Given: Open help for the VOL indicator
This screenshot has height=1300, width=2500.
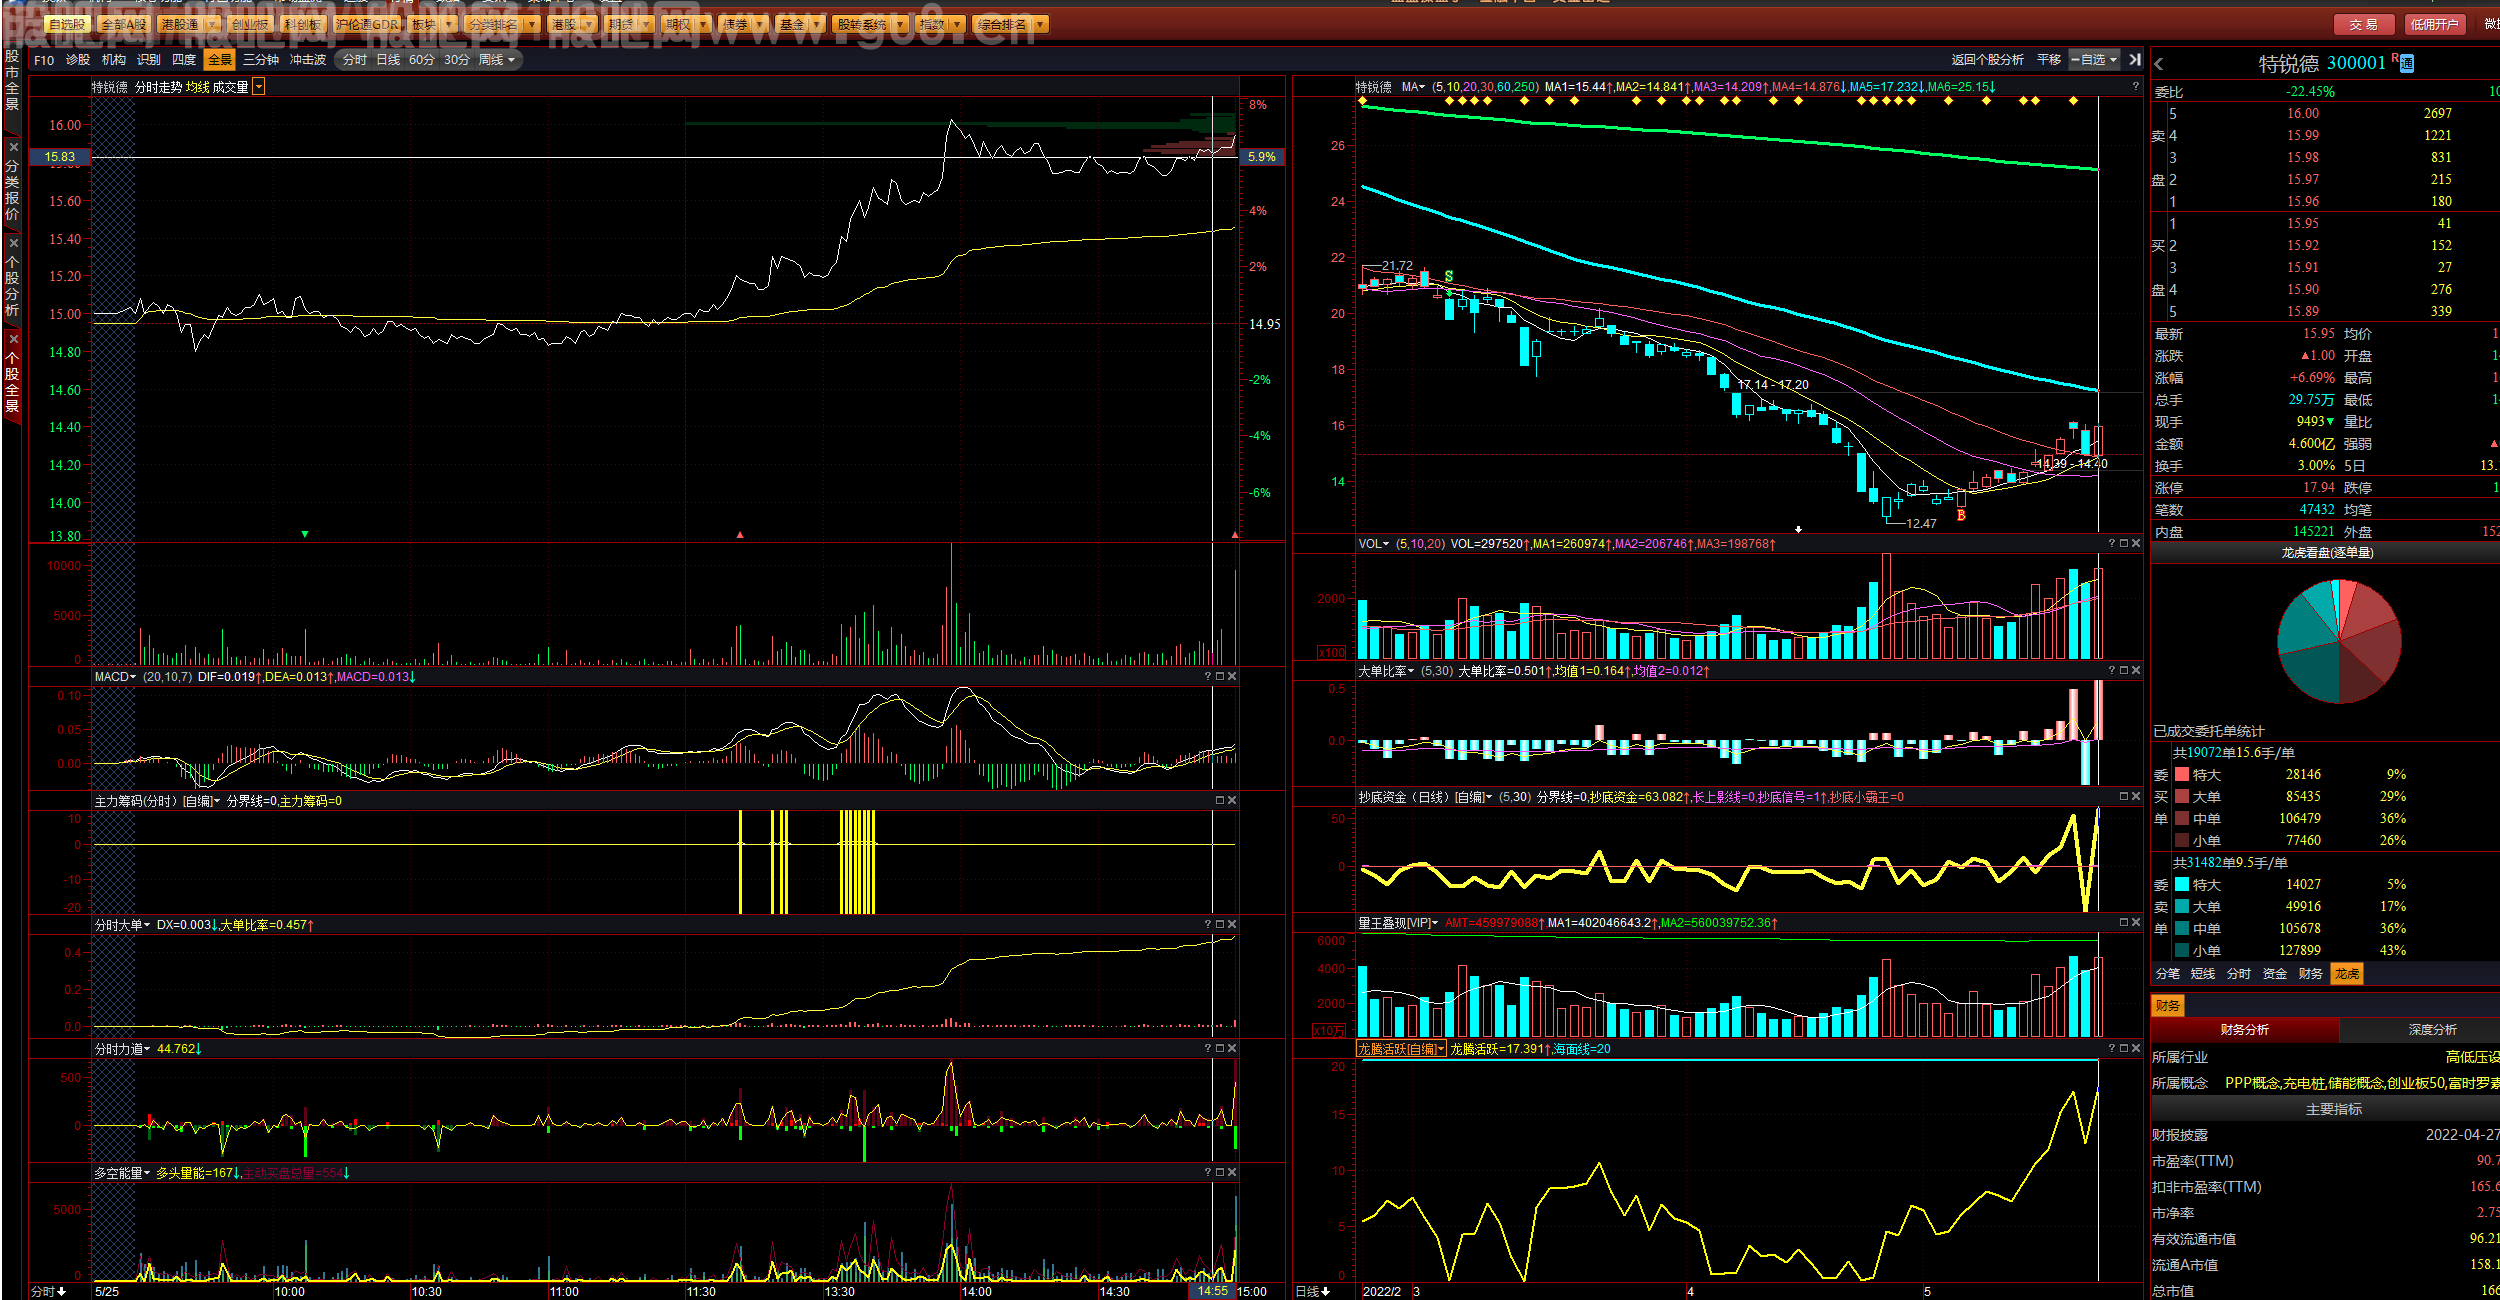Looking at the screenshot, I should (x=2112, y=544).
